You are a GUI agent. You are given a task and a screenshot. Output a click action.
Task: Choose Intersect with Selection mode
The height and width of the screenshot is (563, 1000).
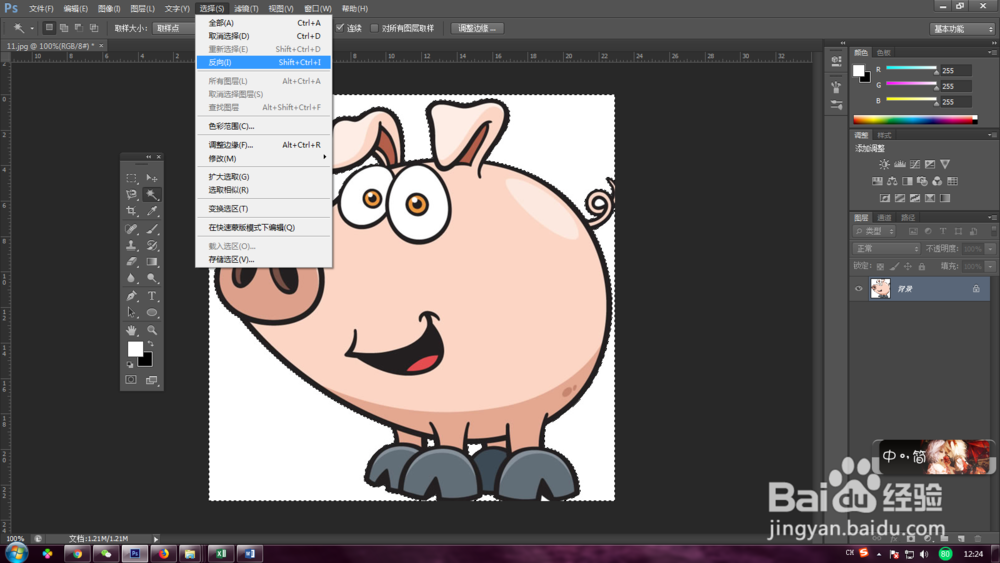pos(94,28)
